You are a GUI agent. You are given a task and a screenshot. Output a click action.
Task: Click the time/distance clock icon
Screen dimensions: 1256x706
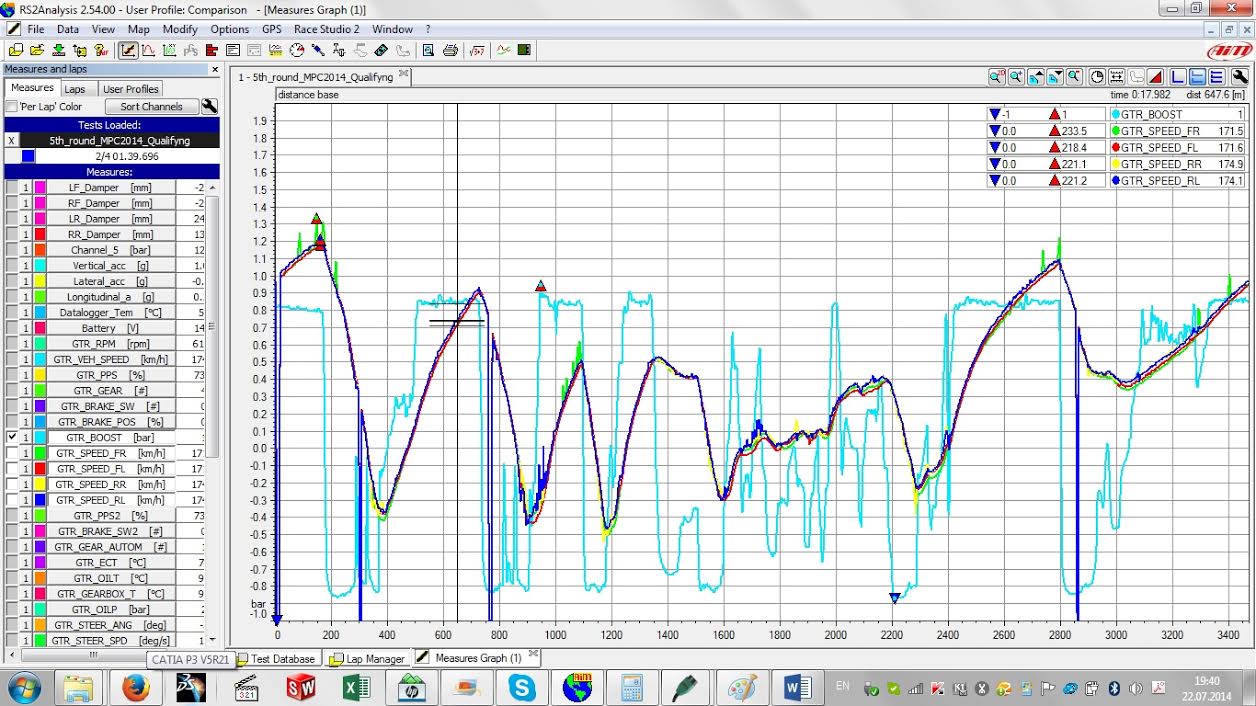point(1097,76)
